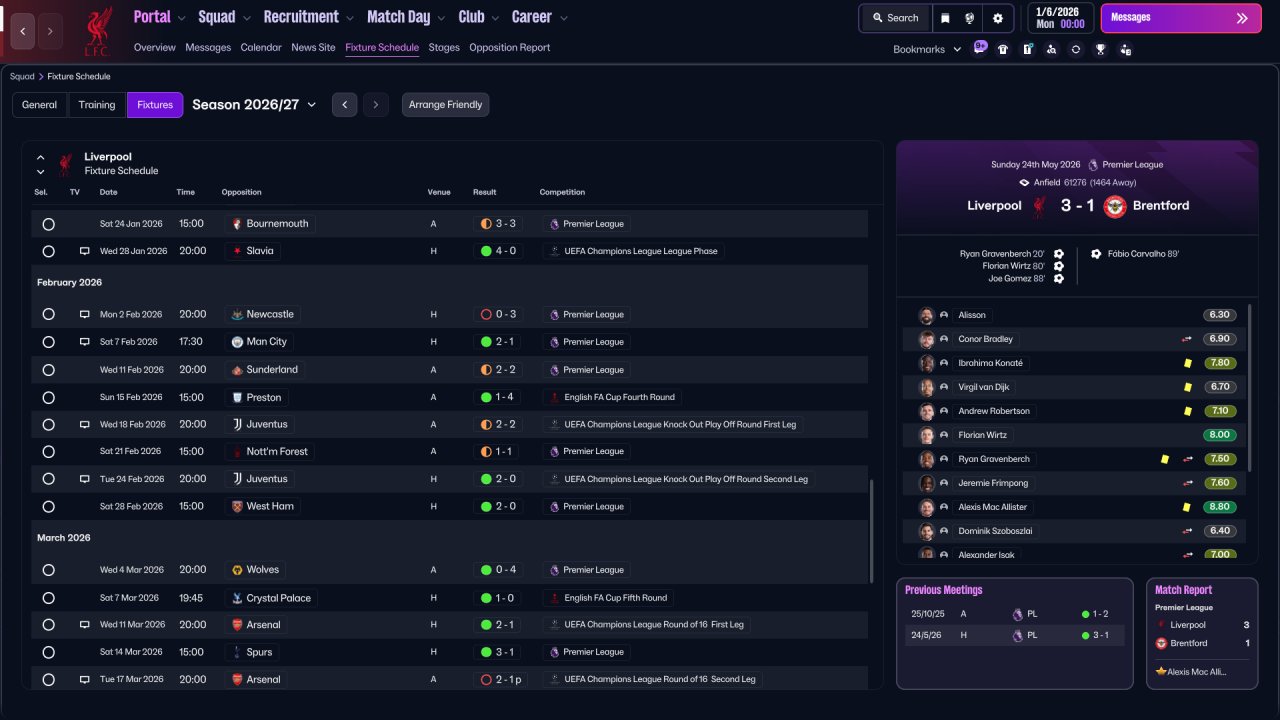This screenshot has width=1280, height=720.
Task: Click the Liverpool crest in match summary
Action: coord(1039,206)
